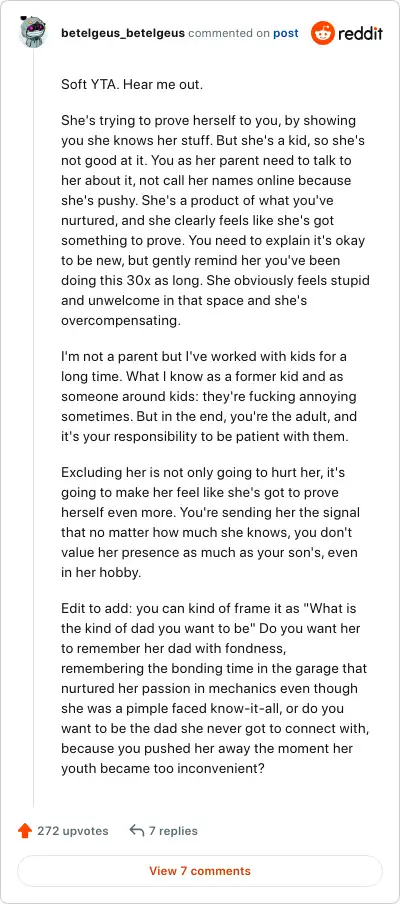400x904 pixels.
Task: Click the "reddit" wordmark text
Action: [x=360, y=33]
